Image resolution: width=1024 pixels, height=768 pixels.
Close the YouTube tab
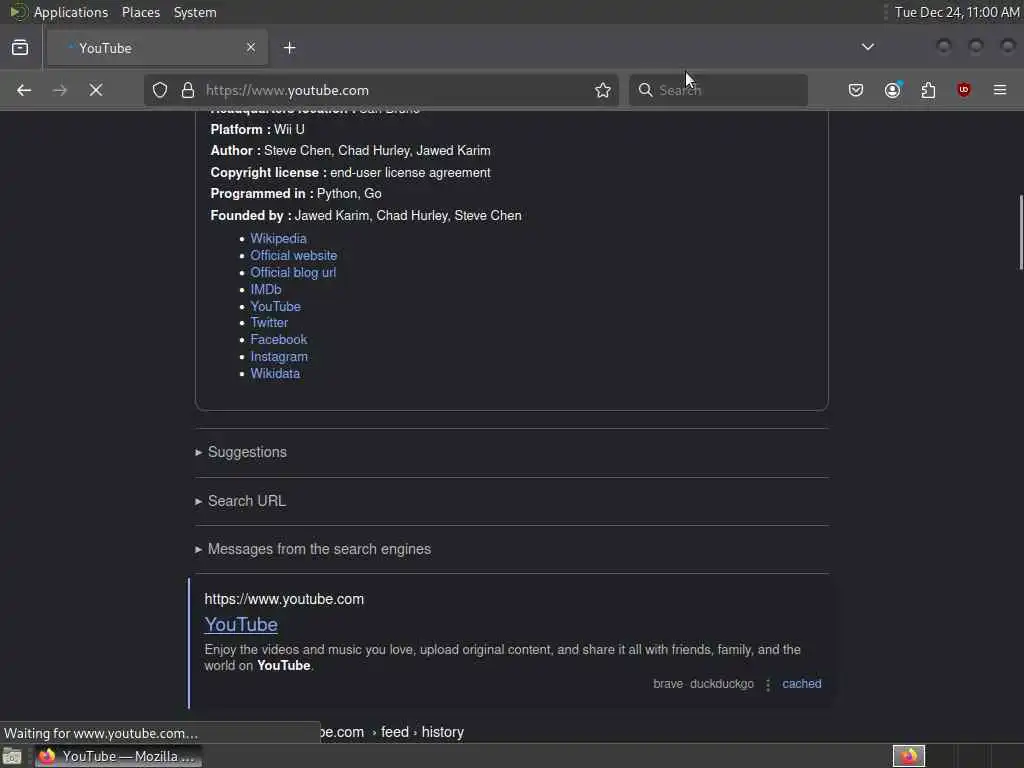pos(251,48)
